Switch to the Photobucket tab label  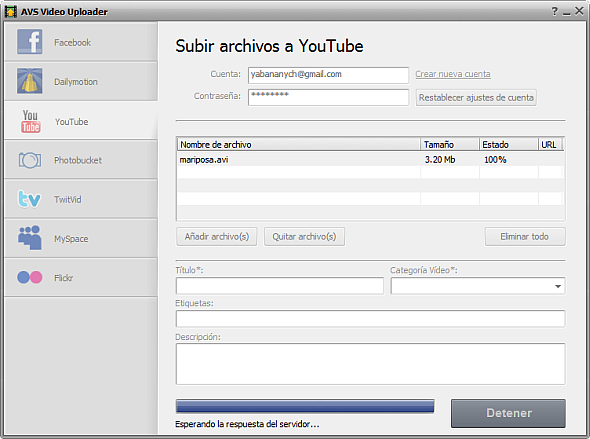pos(78,160)
